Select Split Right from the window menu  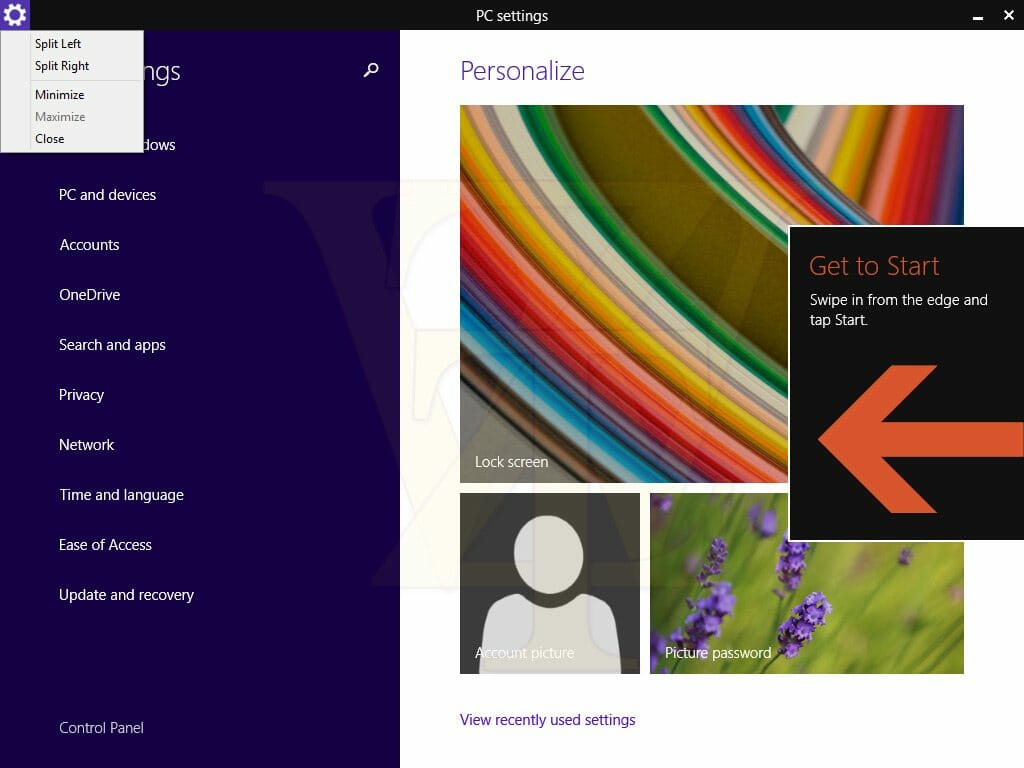61,65
